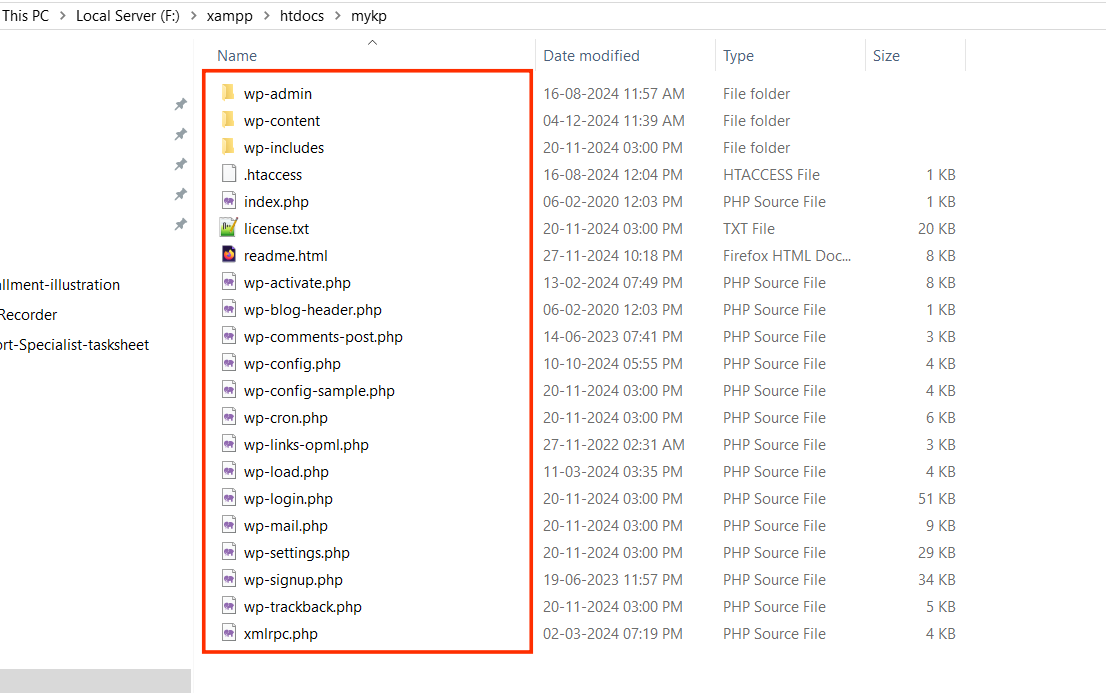Click the xmlrpc.php file icon
The width and height of the screenshot is (1106, 693).
pyautogui.click(x=229, y=632)
